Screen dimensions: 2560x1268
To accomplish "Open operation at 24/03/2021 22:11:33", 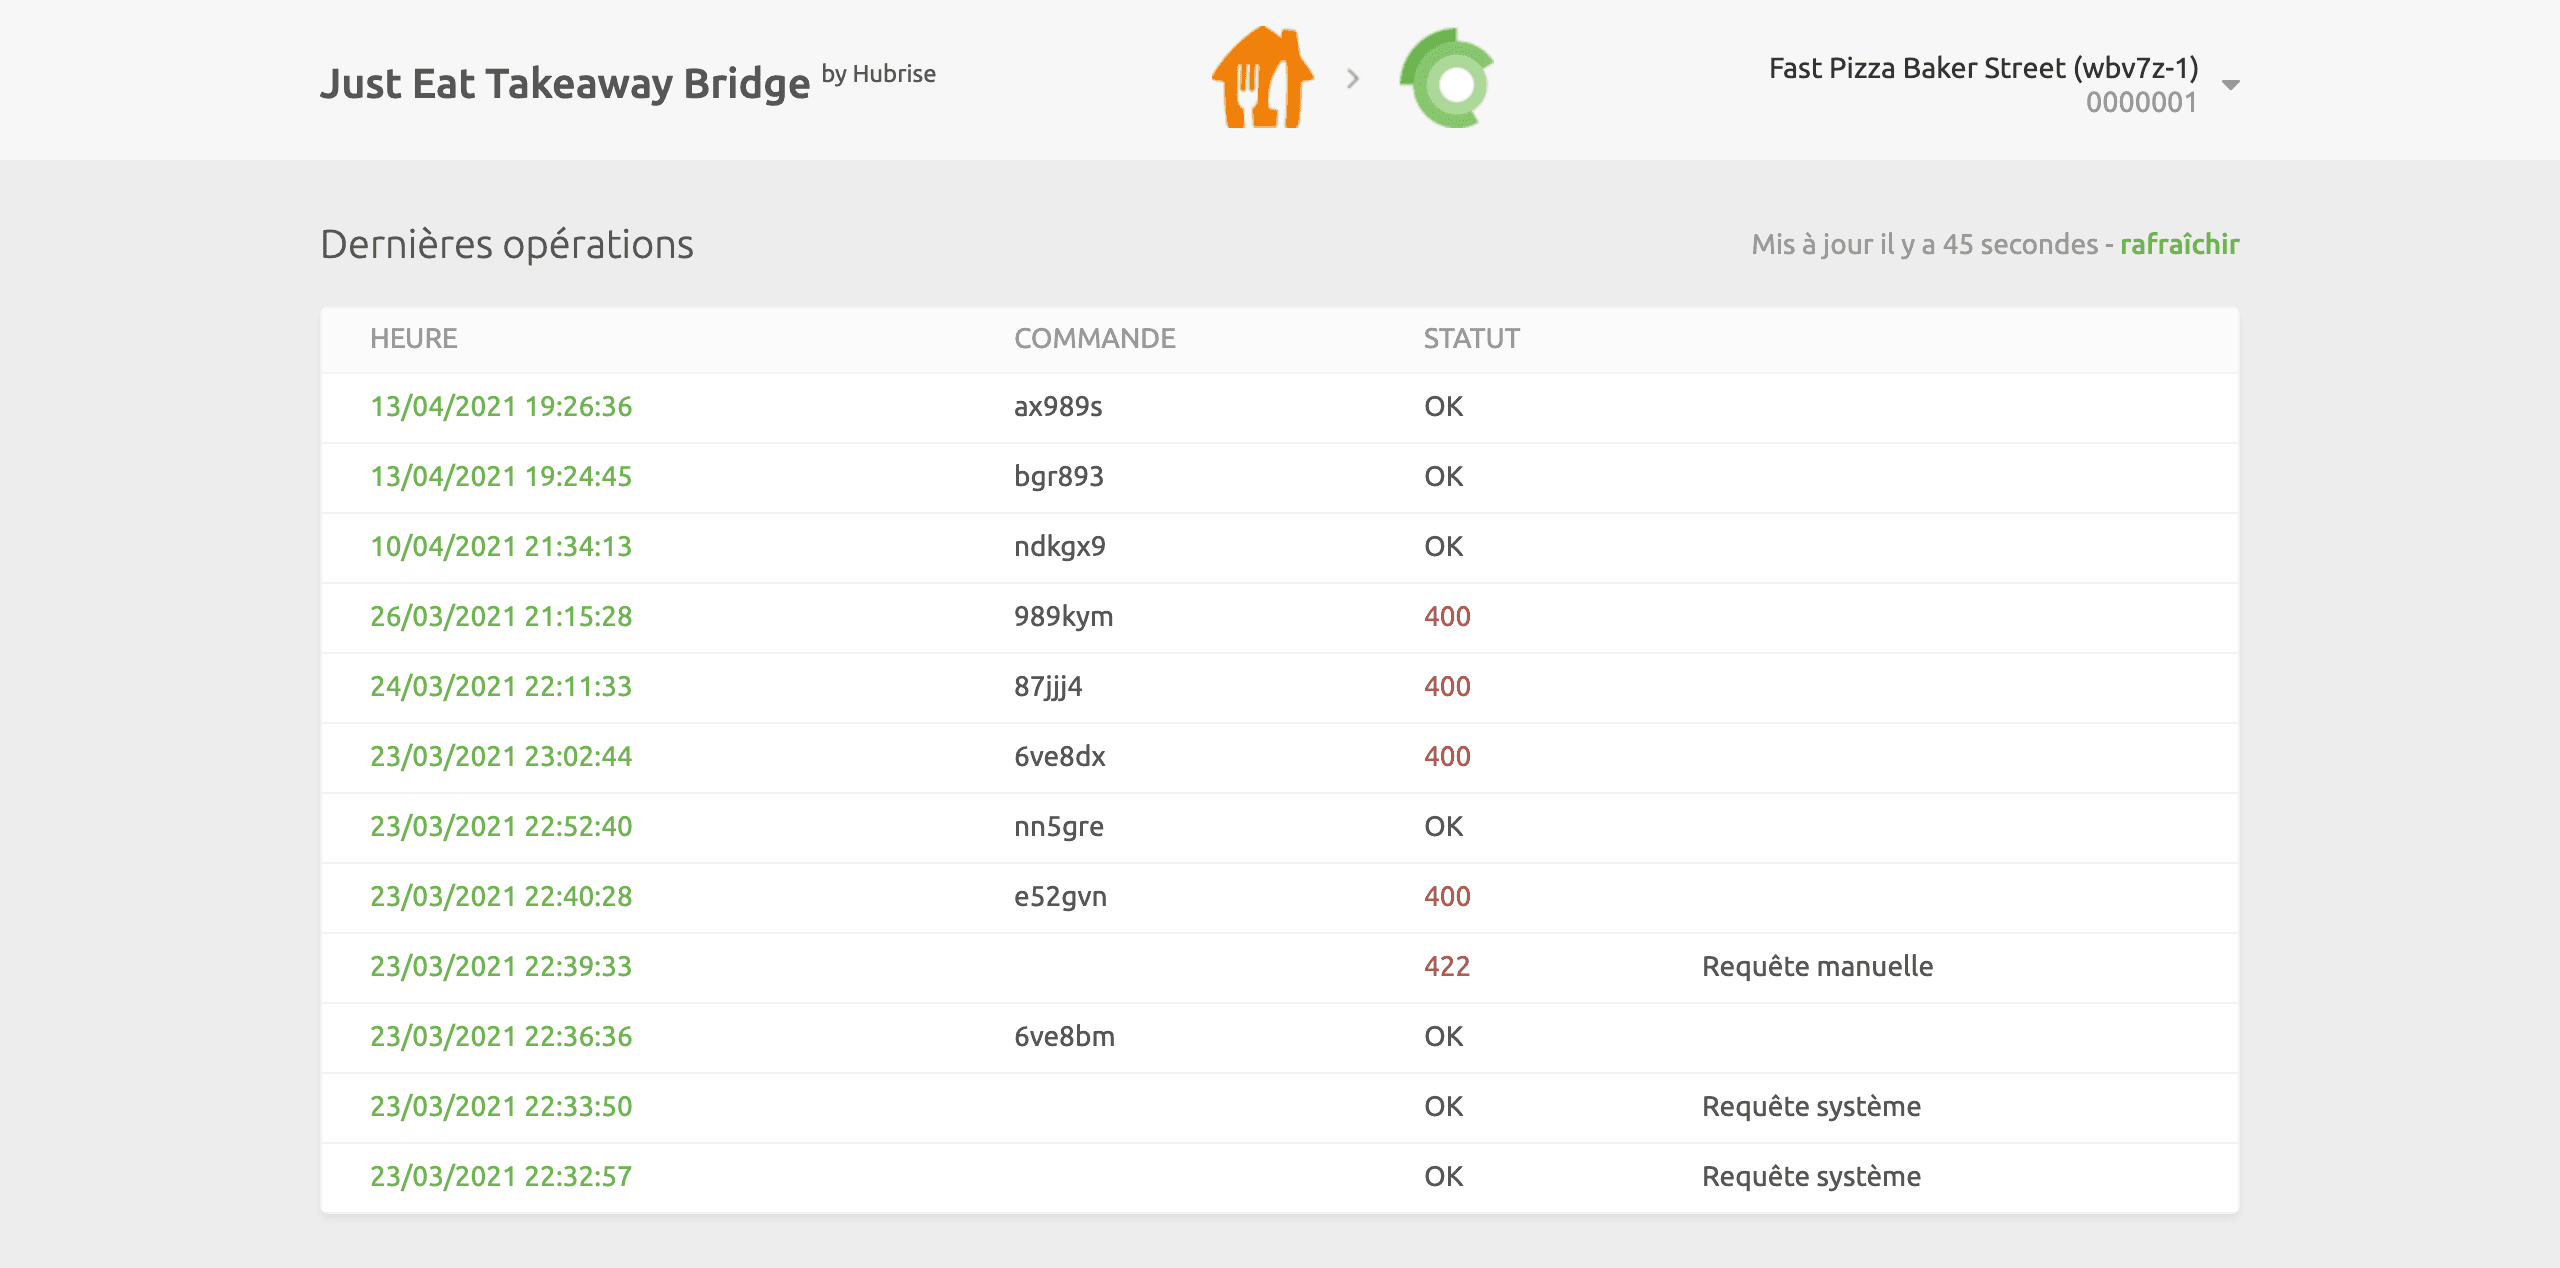I will tap(501, 687).
